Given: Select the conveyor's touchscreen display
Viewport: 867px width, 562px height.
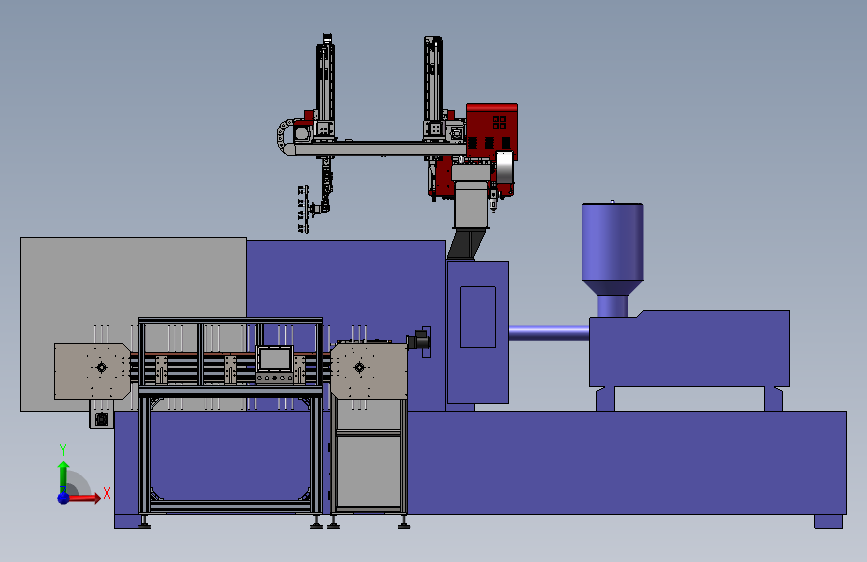Looking at the screenshot, I should (x=275, y=360).
